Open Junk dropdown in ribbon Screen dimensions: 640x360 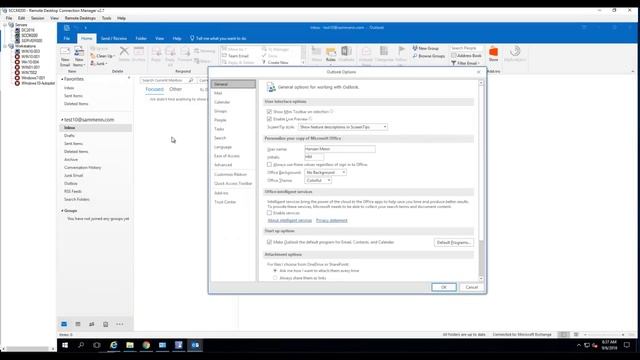[x=99, y=63]
